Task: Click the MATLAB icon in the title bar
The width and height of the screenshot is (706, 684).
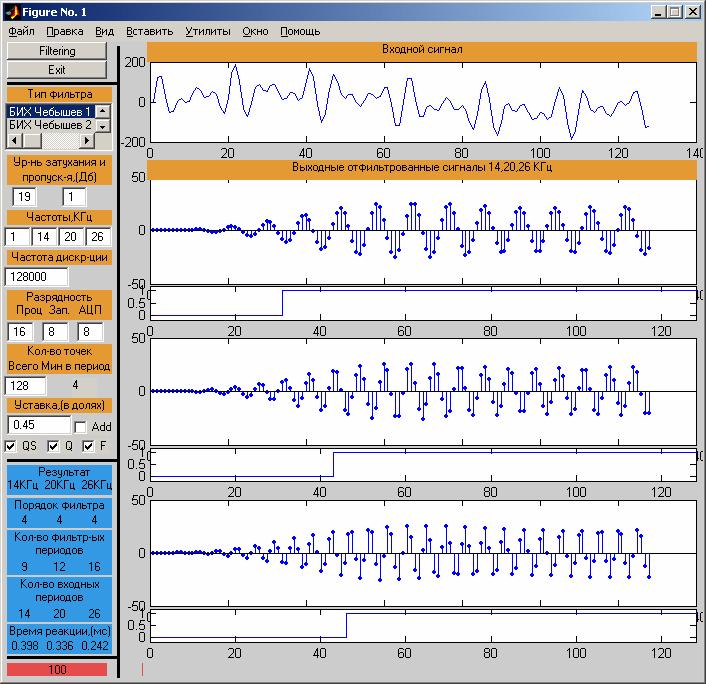Action: [11, 11]
